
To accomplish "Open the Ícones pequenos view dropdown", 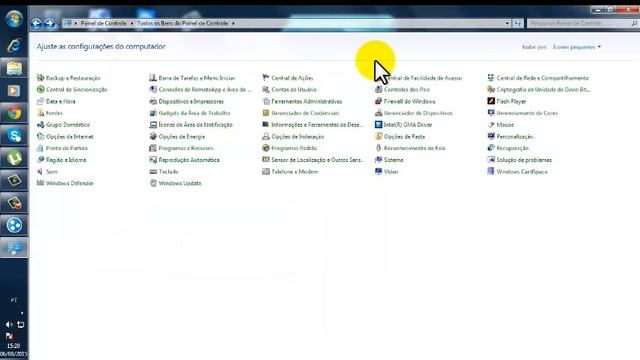I will click(577, 47).
